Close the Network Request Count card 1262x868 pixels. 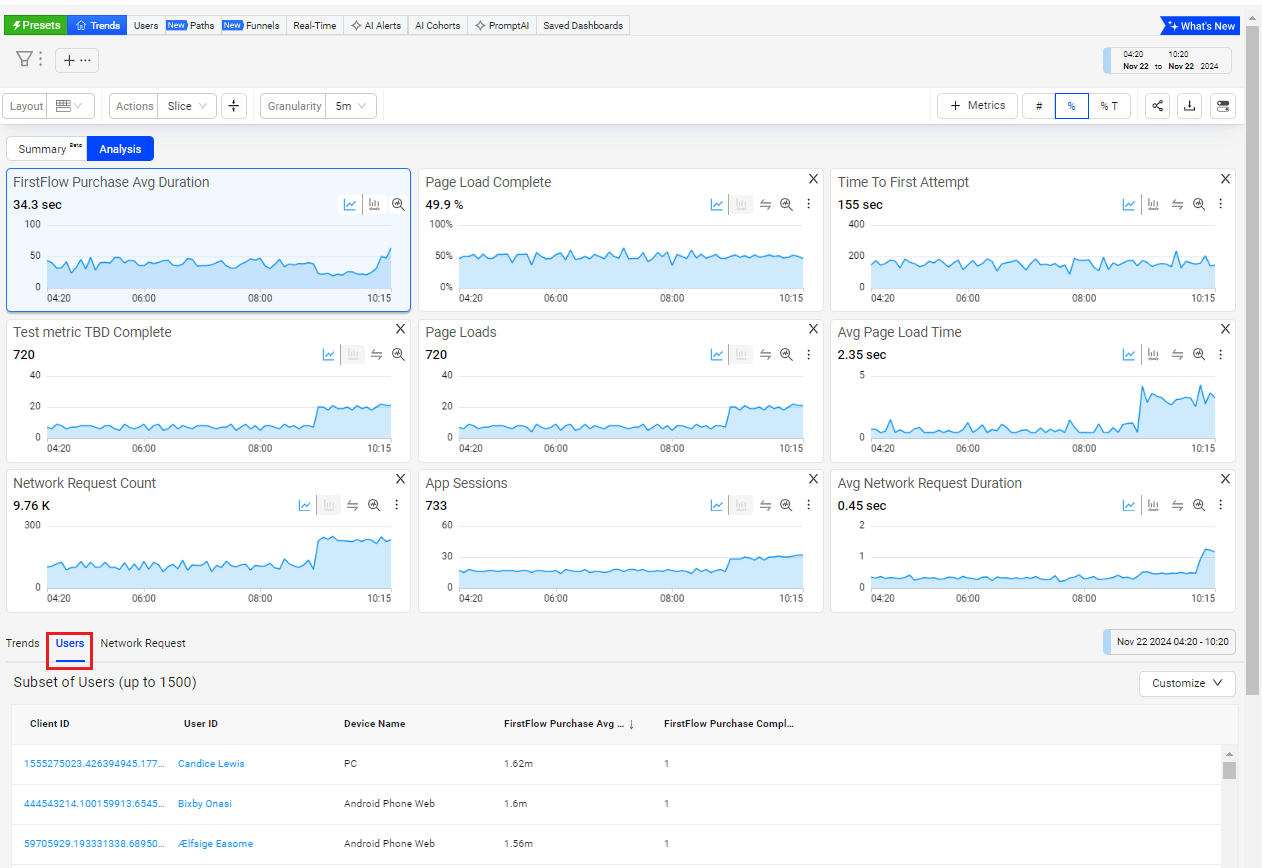point(400,479)
